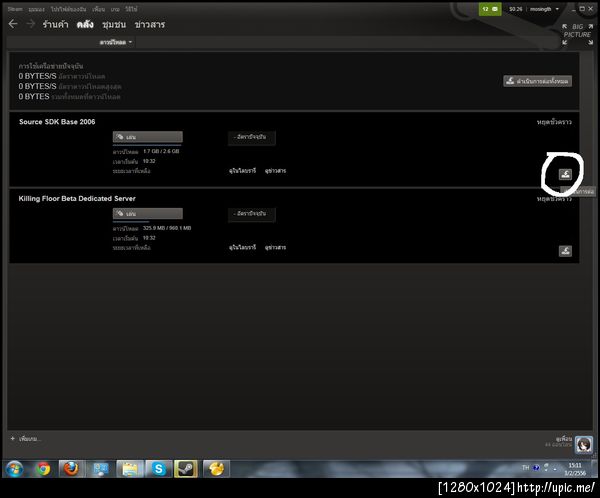Open Skype from taskbar
Viewport: 600px width, 498px height.
pyautogui.click(x=158, y=469)
